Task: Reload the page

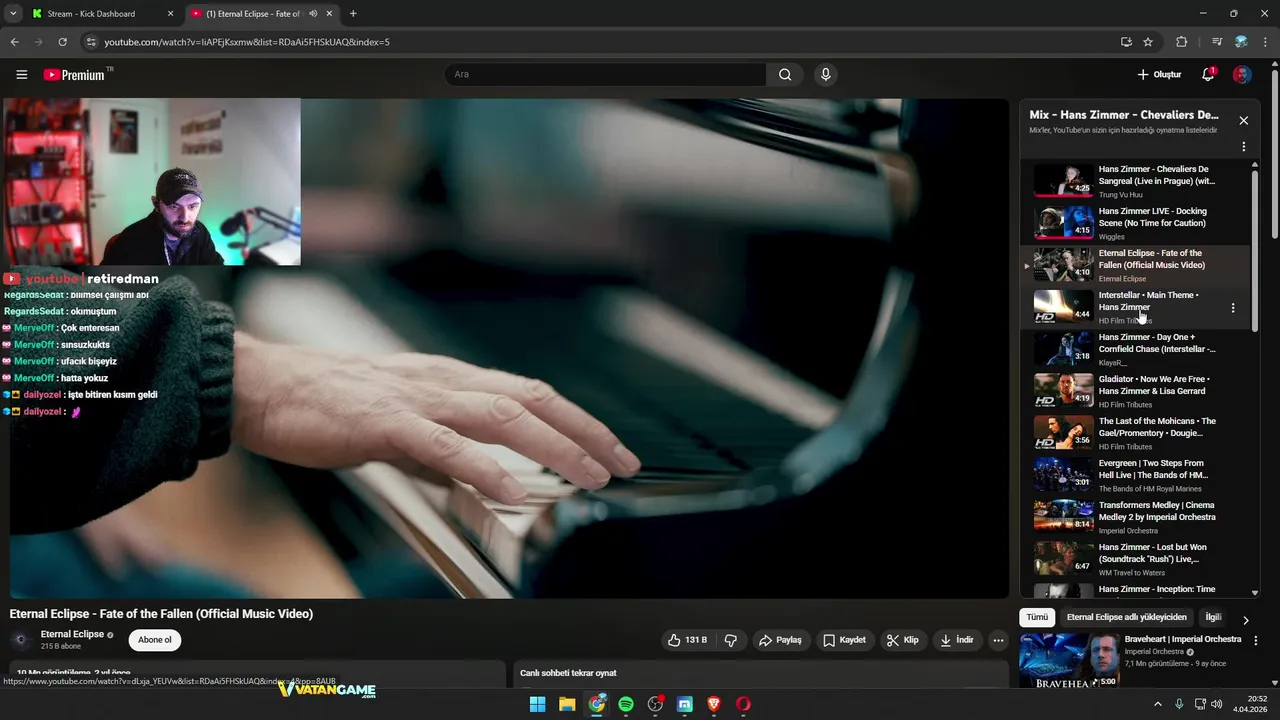Action: tap(62, 42)
